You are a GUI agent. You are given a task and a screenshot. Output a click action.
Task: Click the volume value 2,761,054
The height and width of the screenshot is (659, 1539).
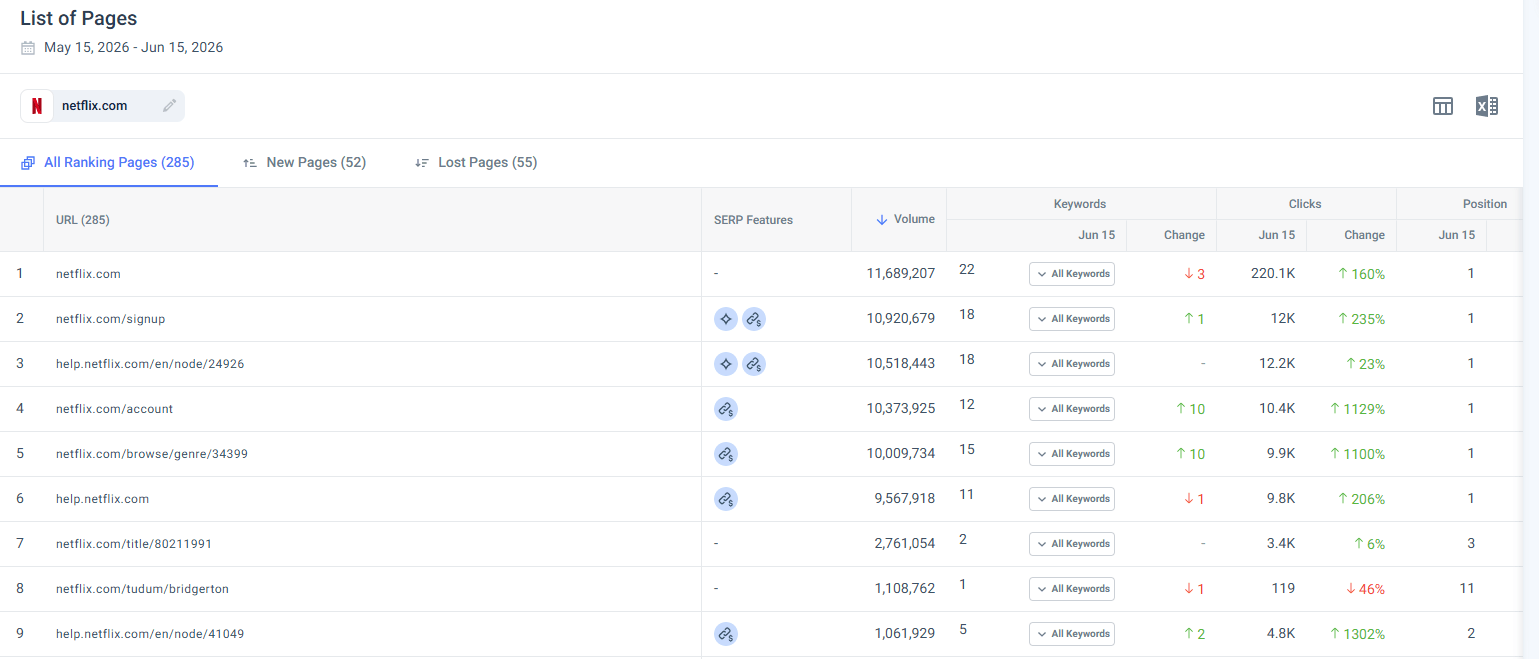(905, 544)
